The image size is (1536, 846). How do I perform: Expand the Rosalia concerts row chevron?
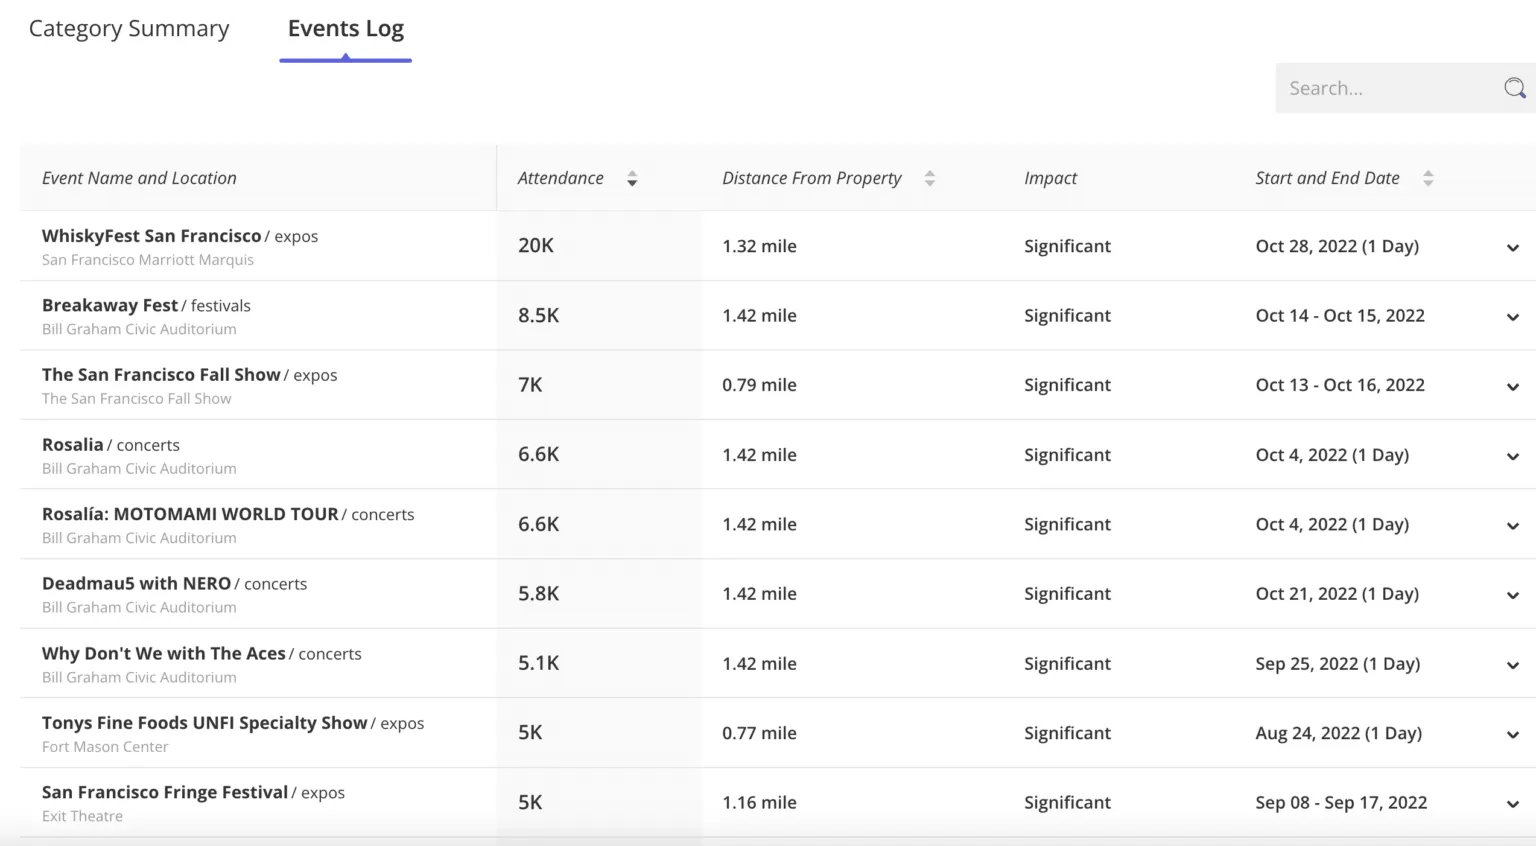(x=1513, y=456)
